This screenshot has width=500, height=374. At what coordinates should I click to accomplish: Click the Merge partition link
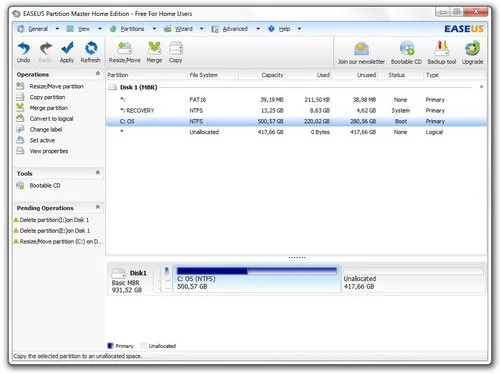[x=49, y=108]
